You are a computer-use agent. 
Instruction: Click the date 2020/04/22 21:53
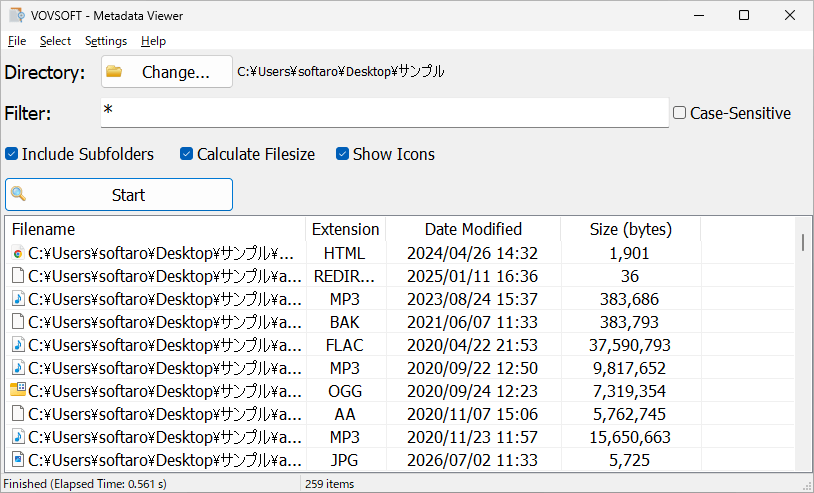pos(472,345)
